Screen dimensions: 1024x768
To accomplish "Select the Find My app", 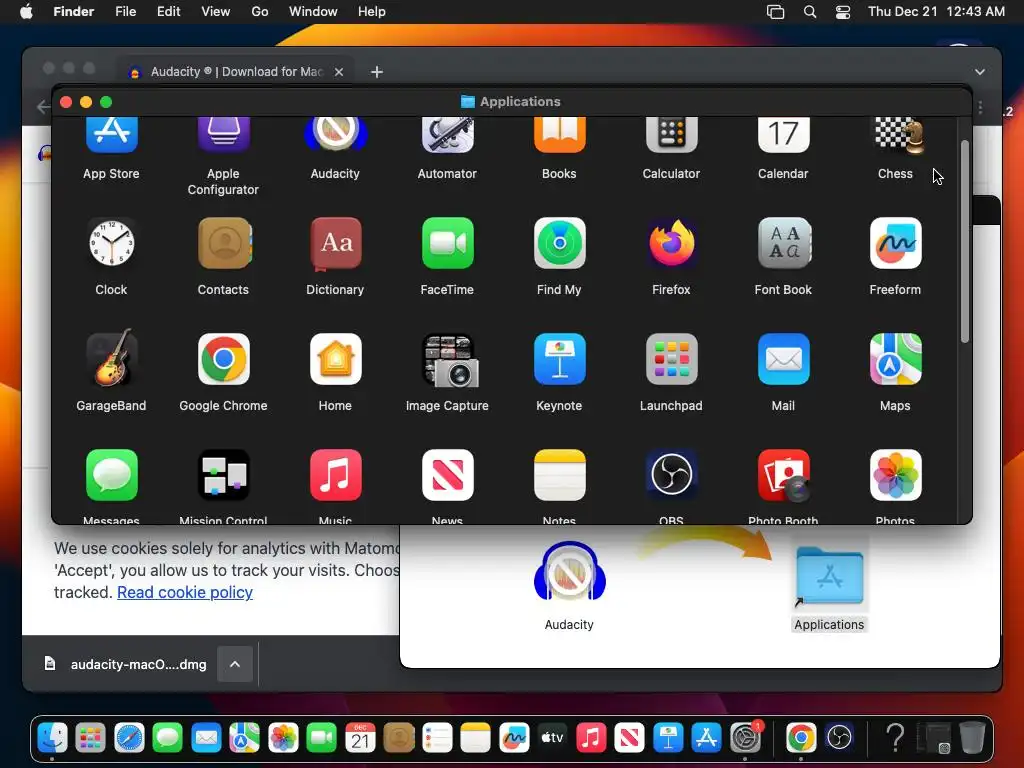I will (x=559, y=243).
